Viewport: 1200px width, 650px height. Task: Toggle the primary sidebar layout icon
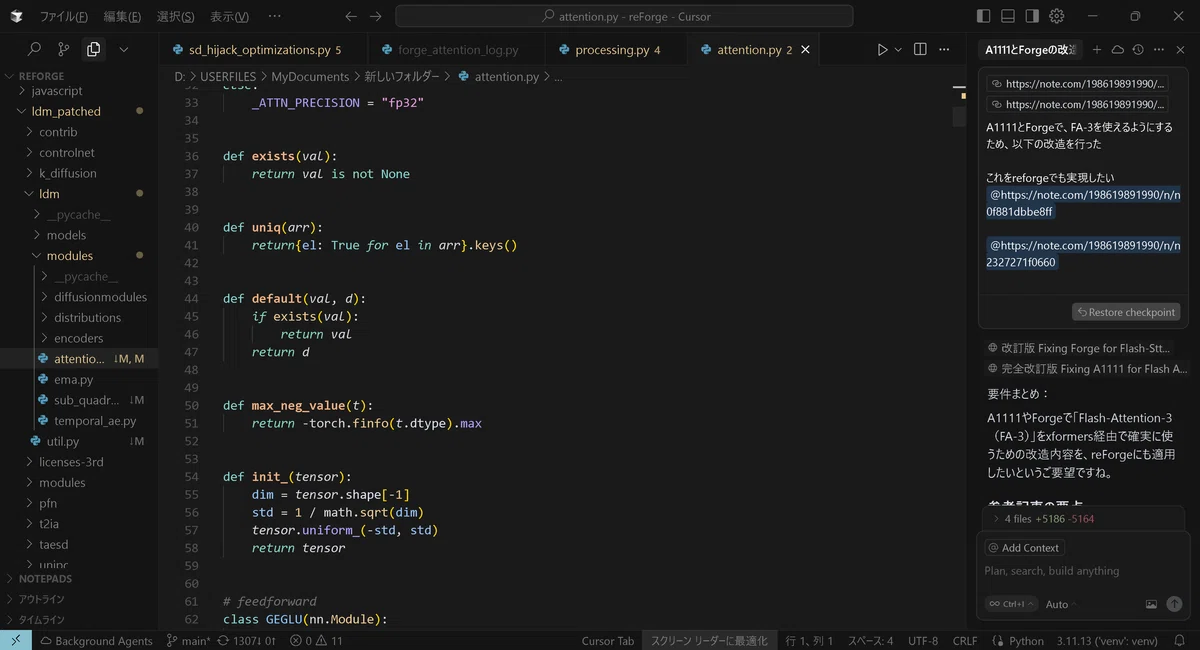point(984,16)
